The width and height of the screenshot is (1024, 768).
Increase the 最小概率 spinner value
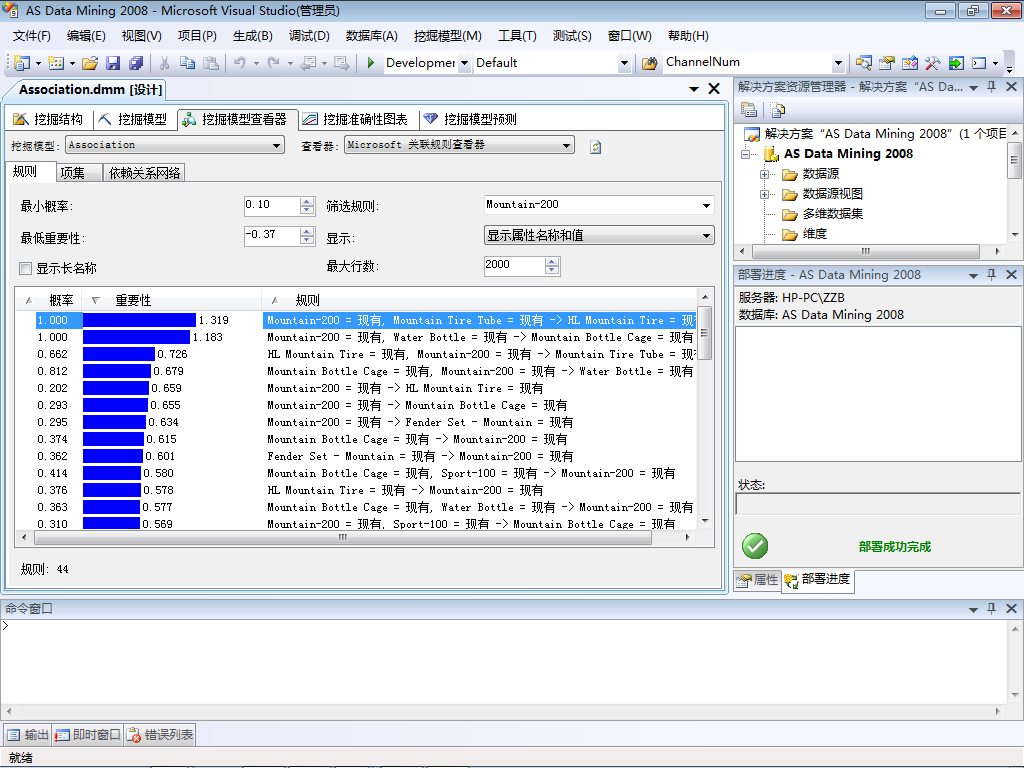pos(307,202)
